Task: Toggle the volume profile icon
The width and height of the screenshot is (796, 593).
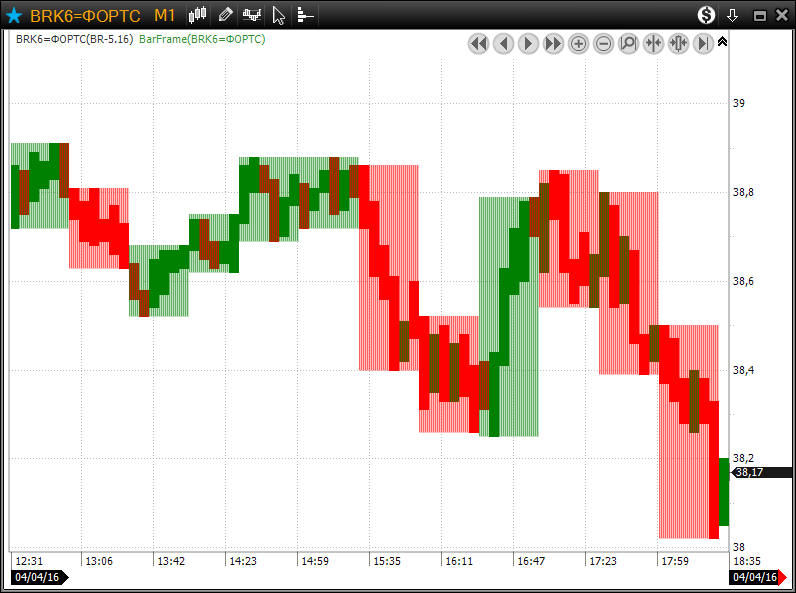Action: 305,15
